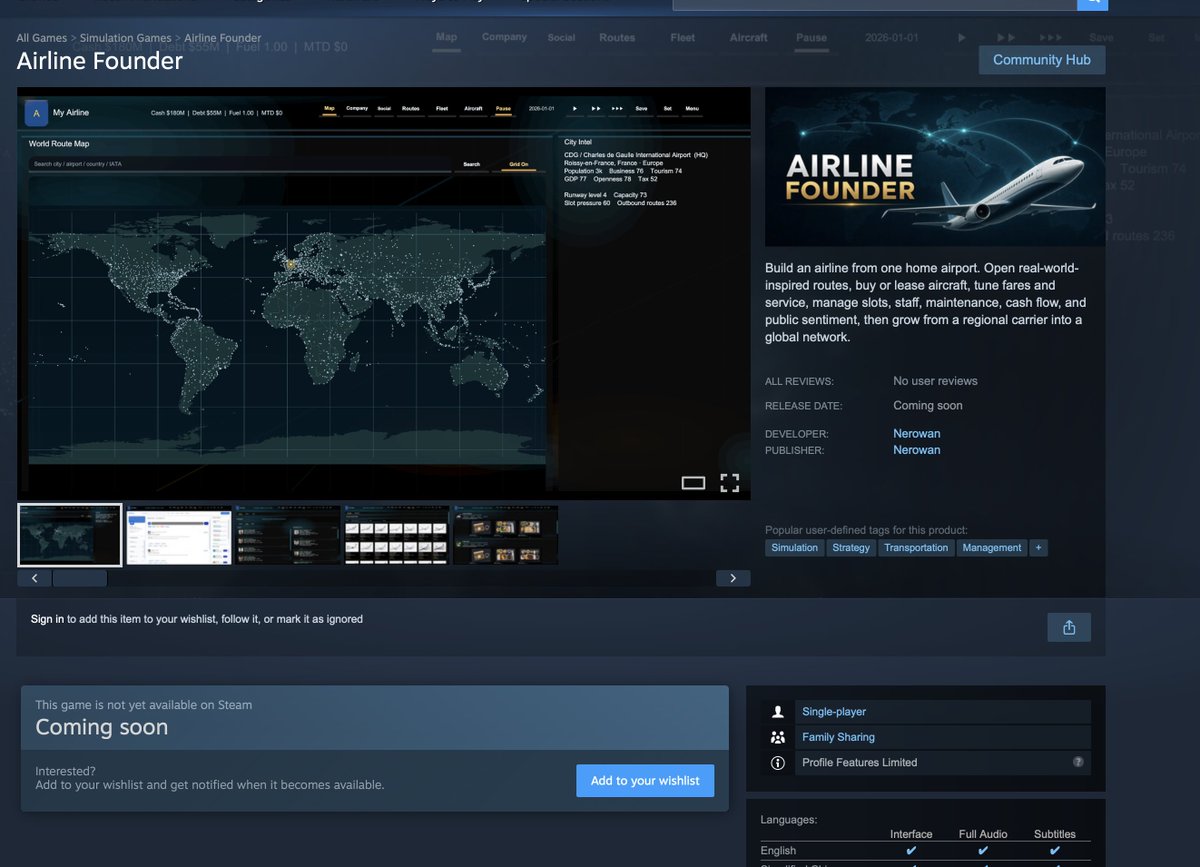Click the large Coming soon heading
The width and height of the screenshot is (1200, 867).
click(102, 727)
